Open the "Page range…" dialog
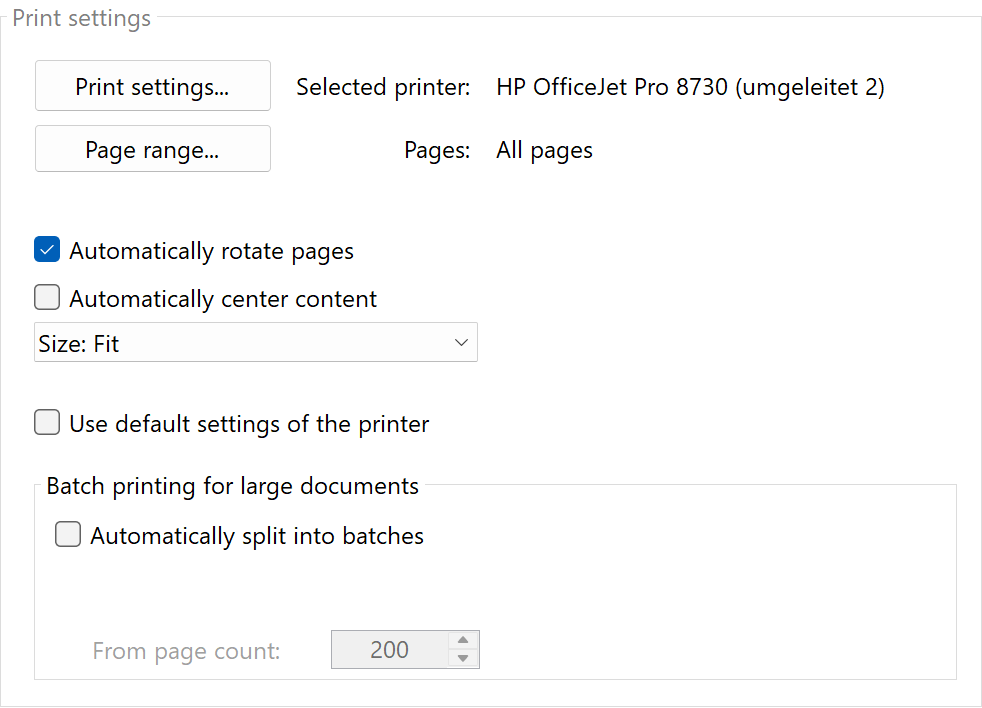The height and width of the screenshot is (708, 982). tap(152, 148)
